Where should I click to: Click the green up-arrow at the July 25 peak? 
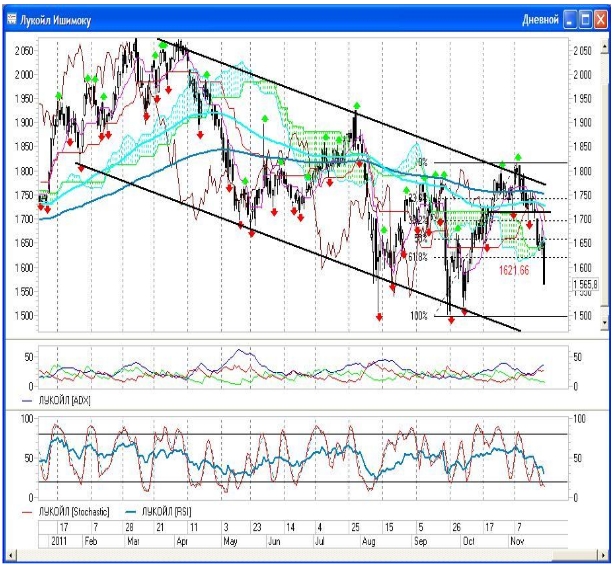click(x=357, y=106)
